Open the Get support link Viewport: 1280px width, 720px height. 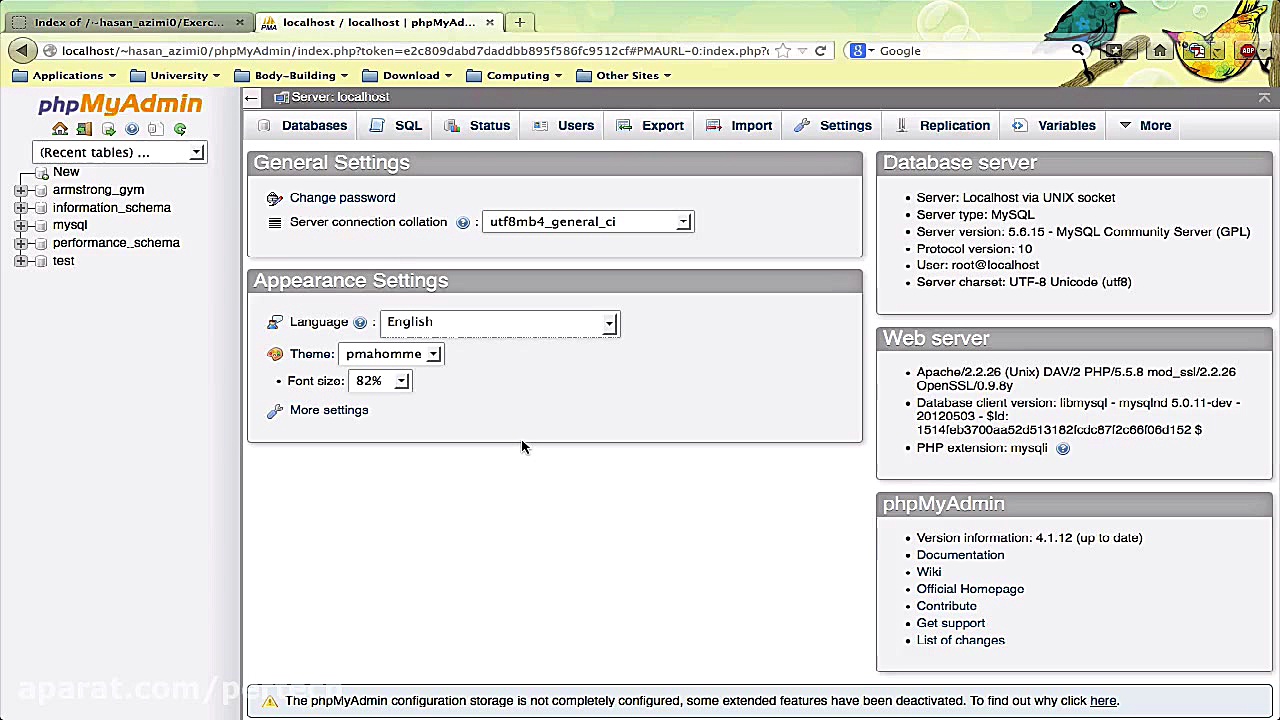(x=951, y=623)
